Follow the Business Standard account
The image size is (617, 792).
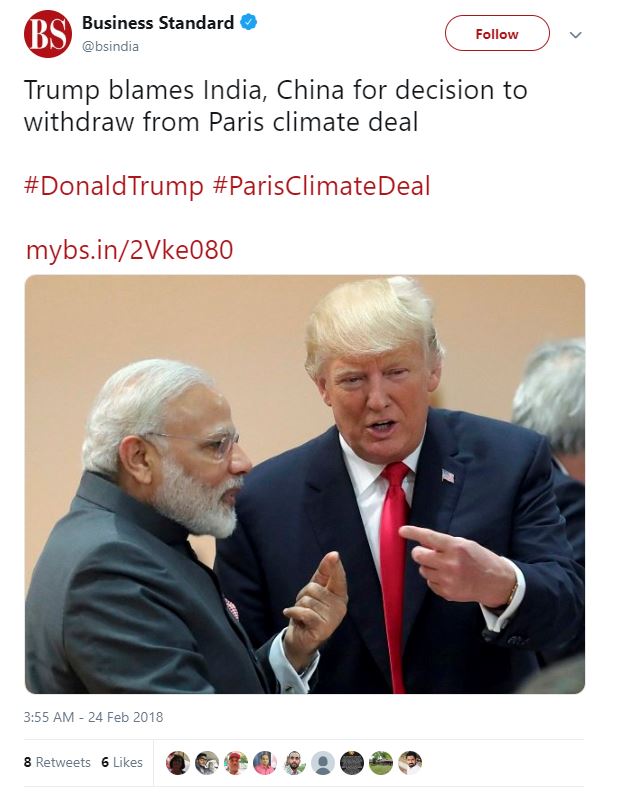click(x=497, y=34)
